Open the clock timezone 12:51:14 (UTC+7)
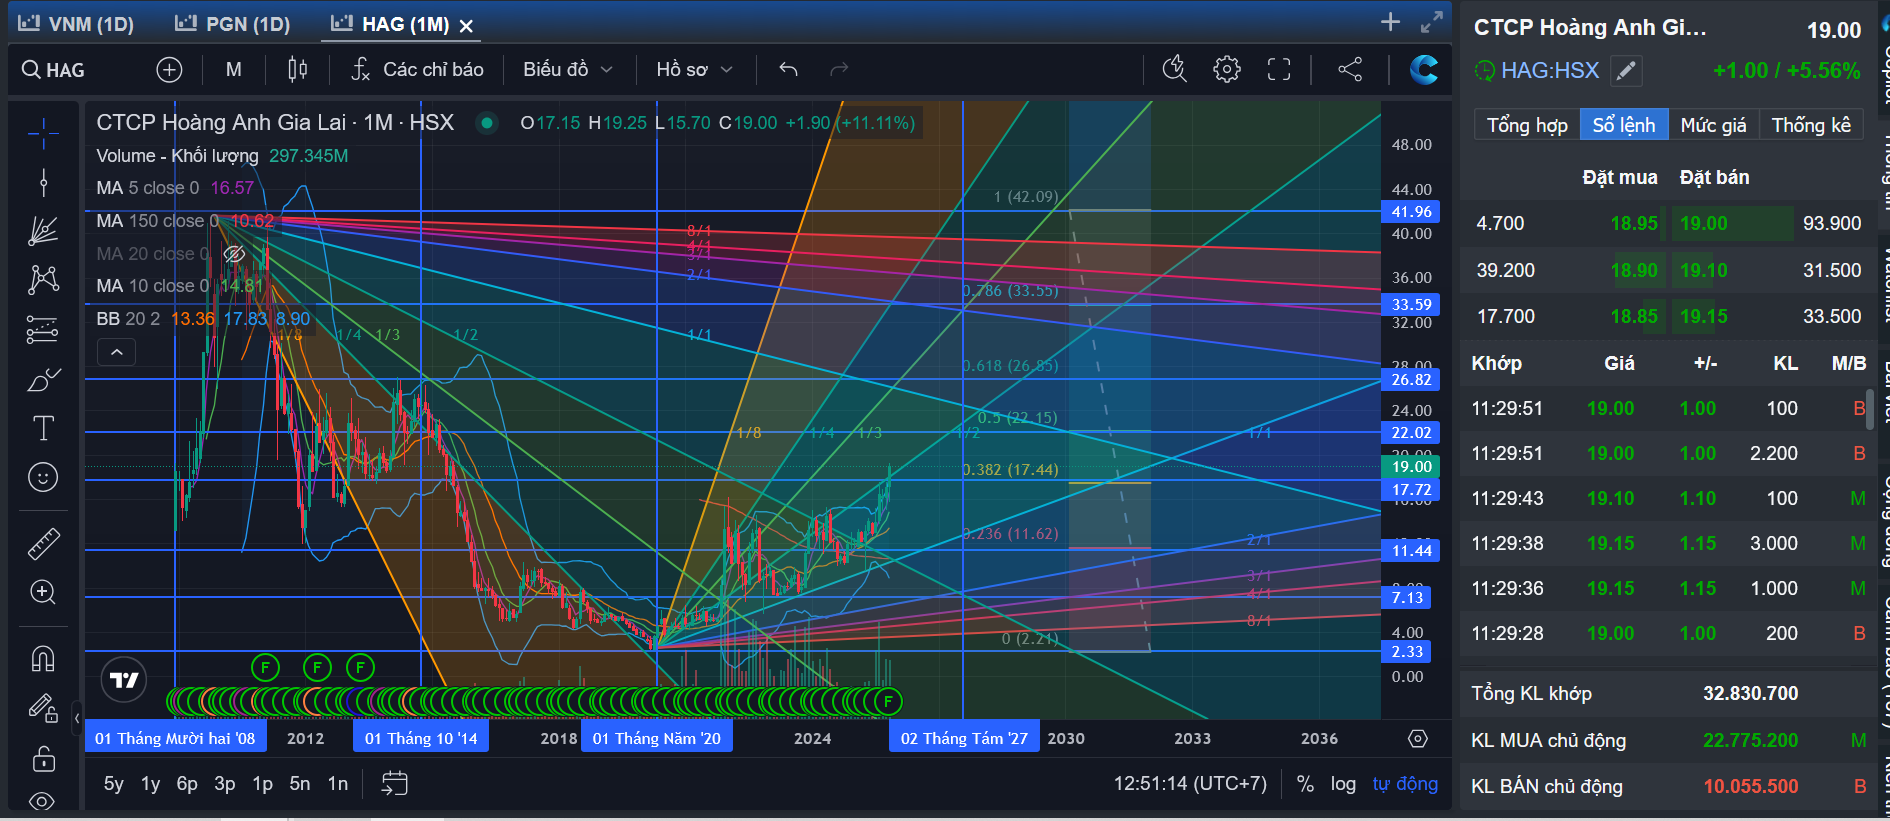The height and width of the screenshot is (821, 1890). (1190, 784)
